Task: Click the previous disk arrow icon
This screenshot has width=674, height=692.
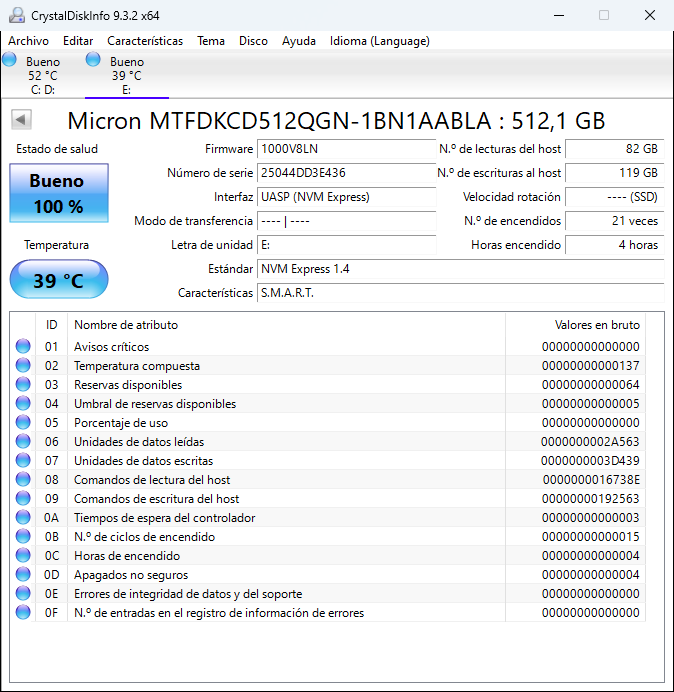Action: [21, 120]
